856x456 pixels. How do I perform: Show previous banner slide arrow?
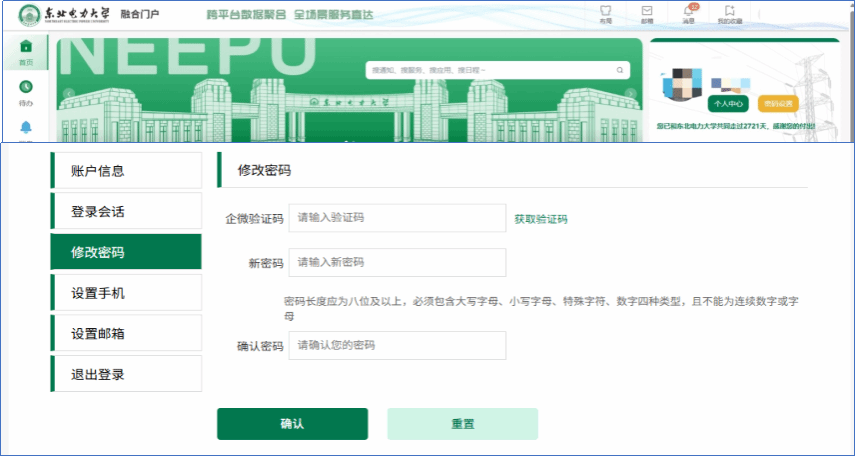(69, 93)
